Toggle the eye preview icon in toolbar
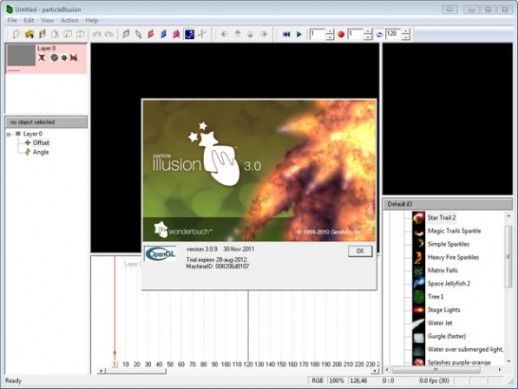518x389 pixels. click(x=379, y=34)
